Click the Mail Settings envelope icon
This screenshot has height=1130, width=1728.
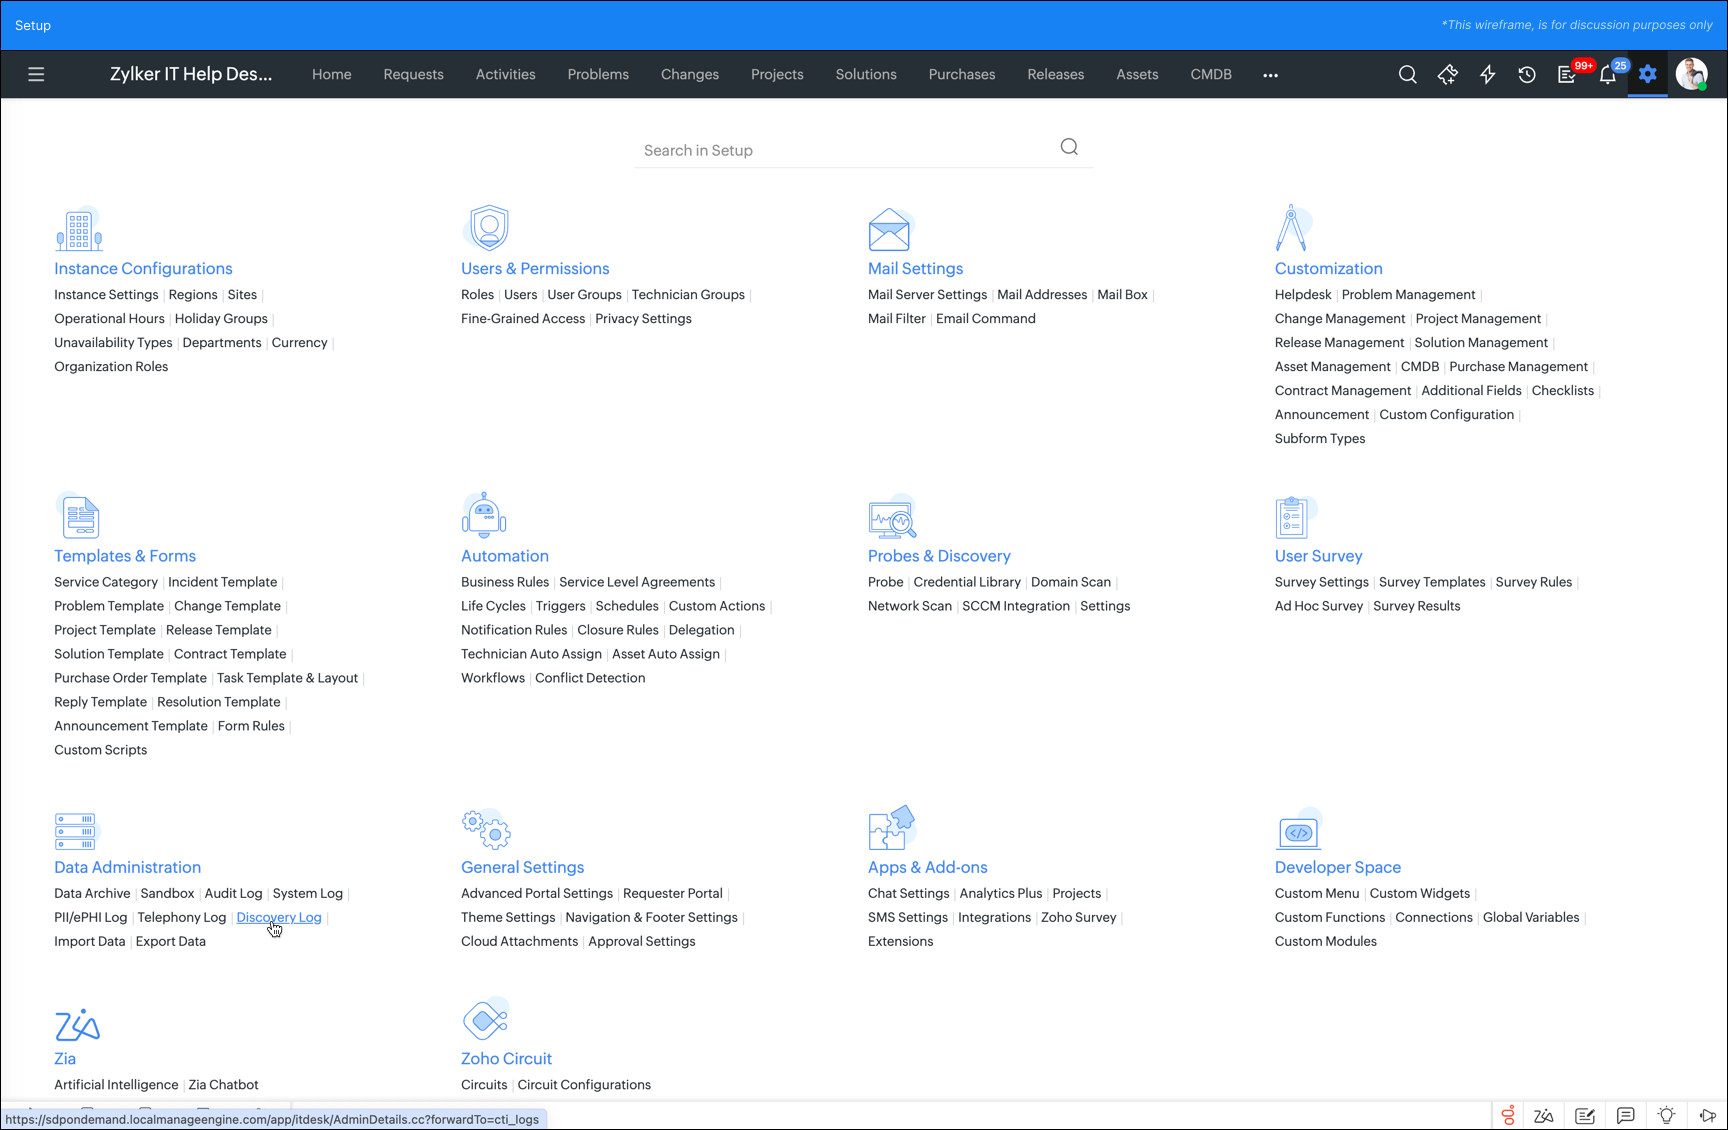[890, 230]
